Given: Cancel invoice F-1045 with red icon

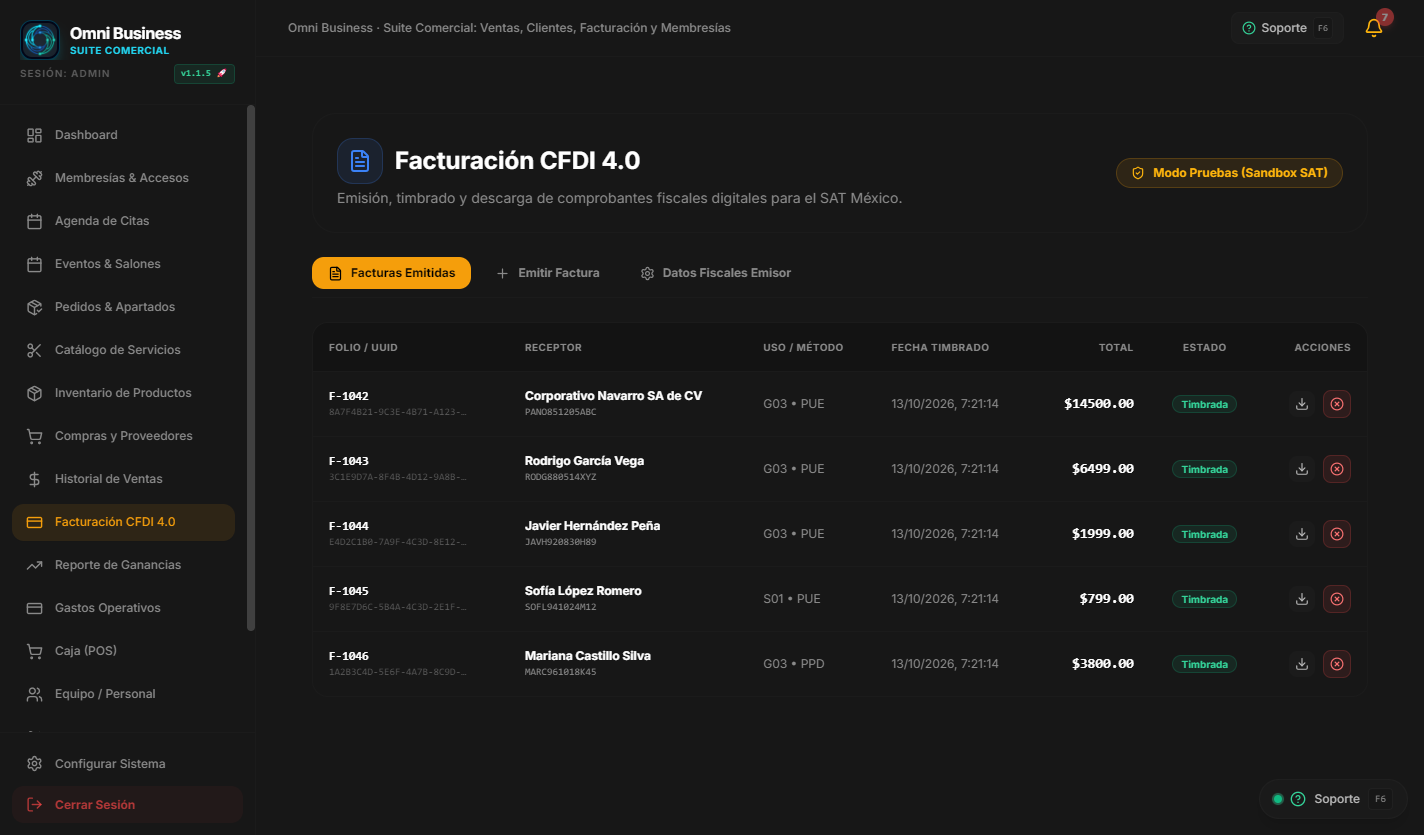Looking at the screenshot, I should [1337, 599].
